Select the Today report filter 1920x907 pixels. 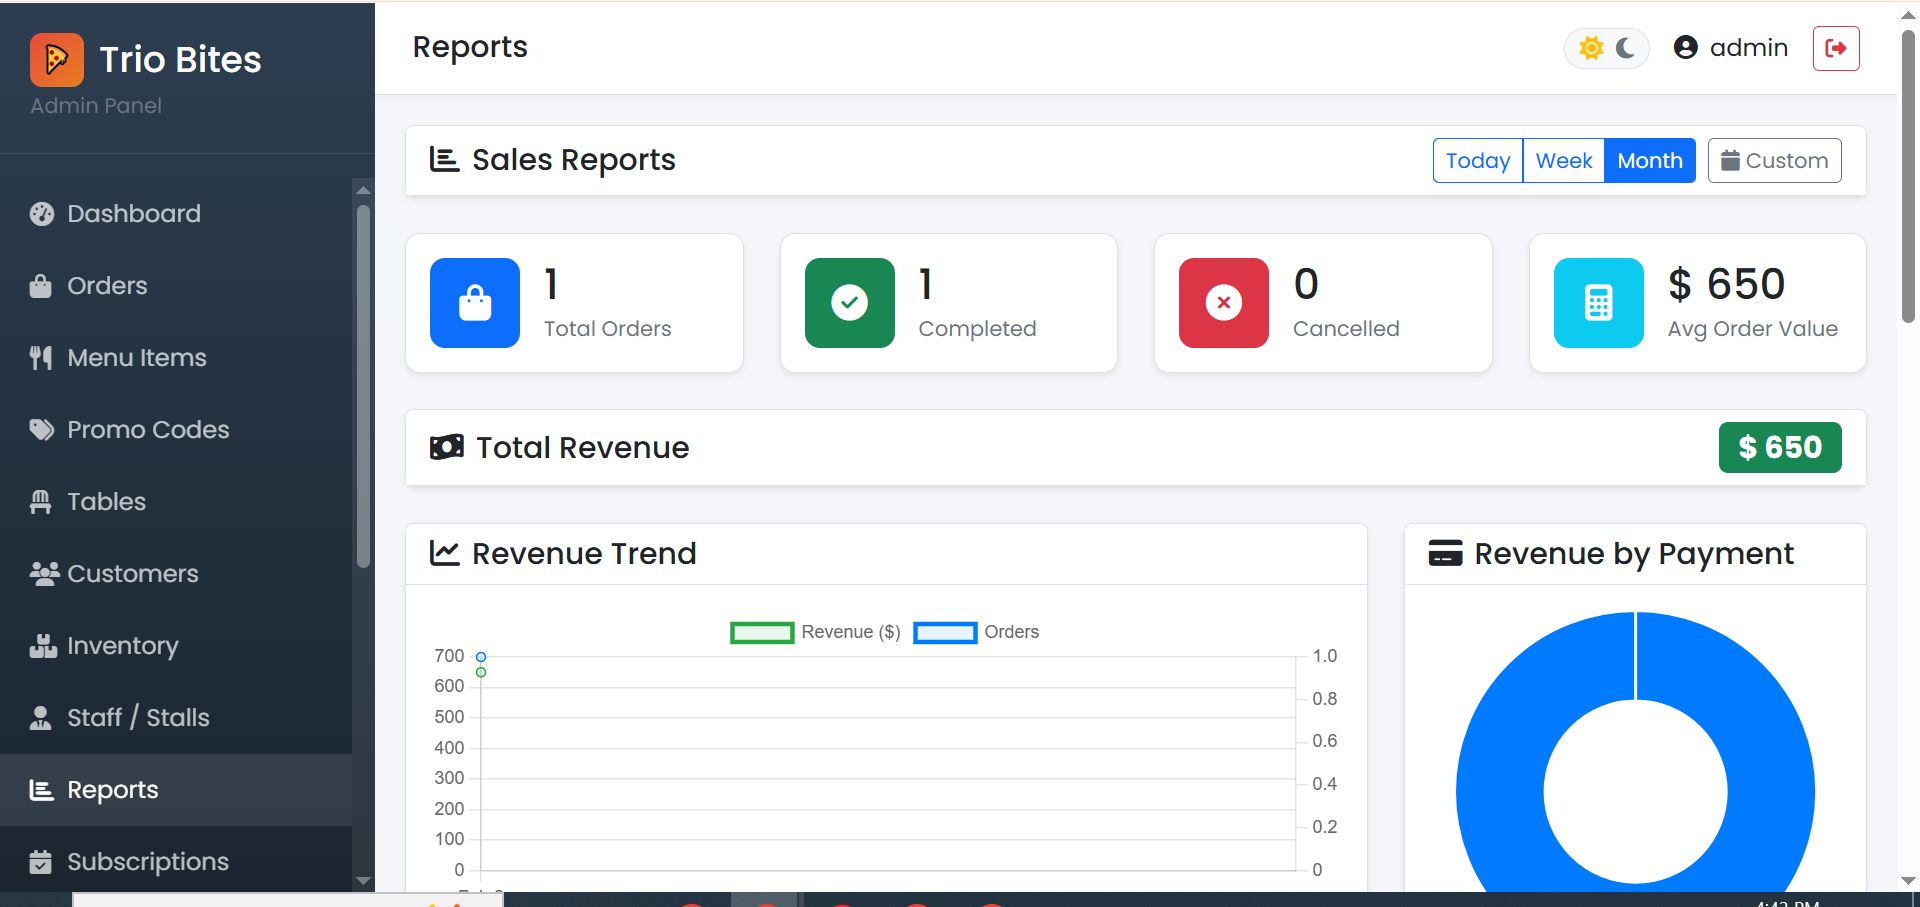[1477, 161]
